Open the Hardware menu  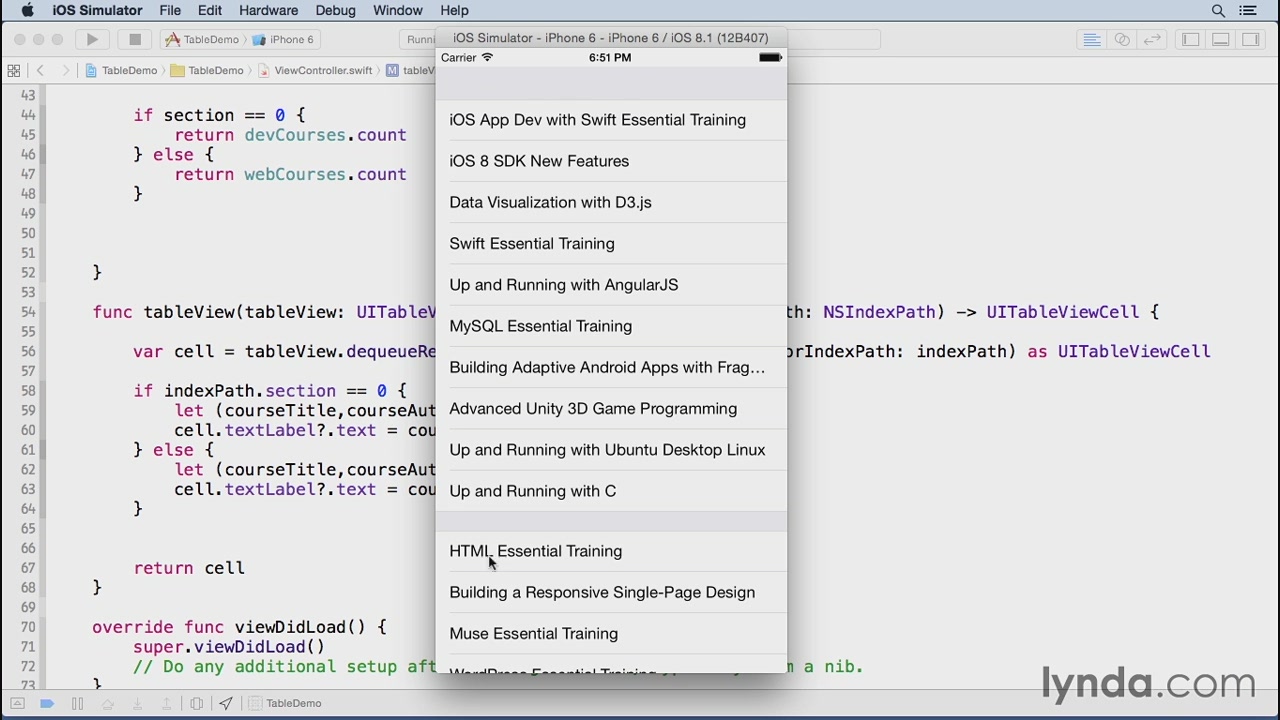[x=268, y=10]
